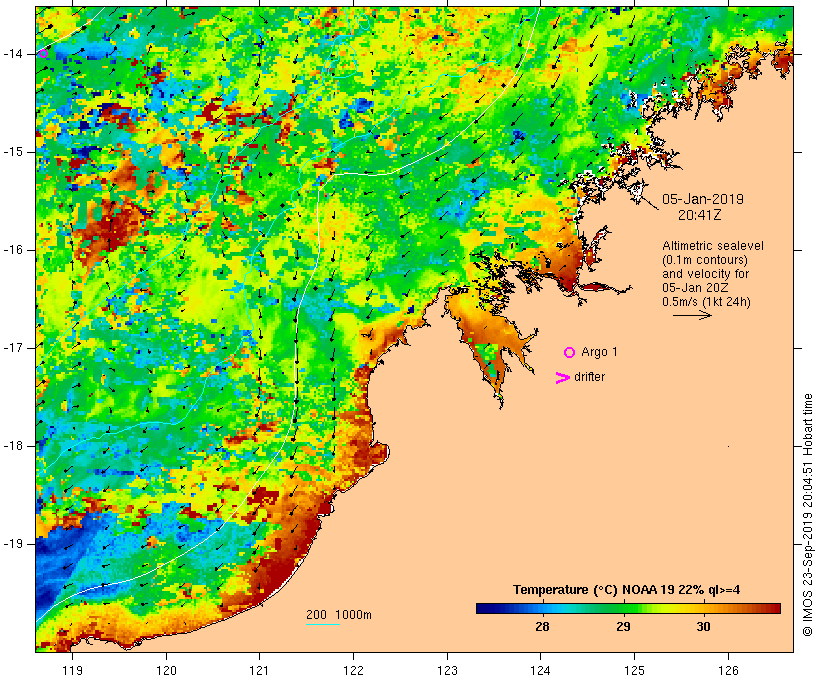Click the Argo float marker near -14 latitude

coord(43,53)
